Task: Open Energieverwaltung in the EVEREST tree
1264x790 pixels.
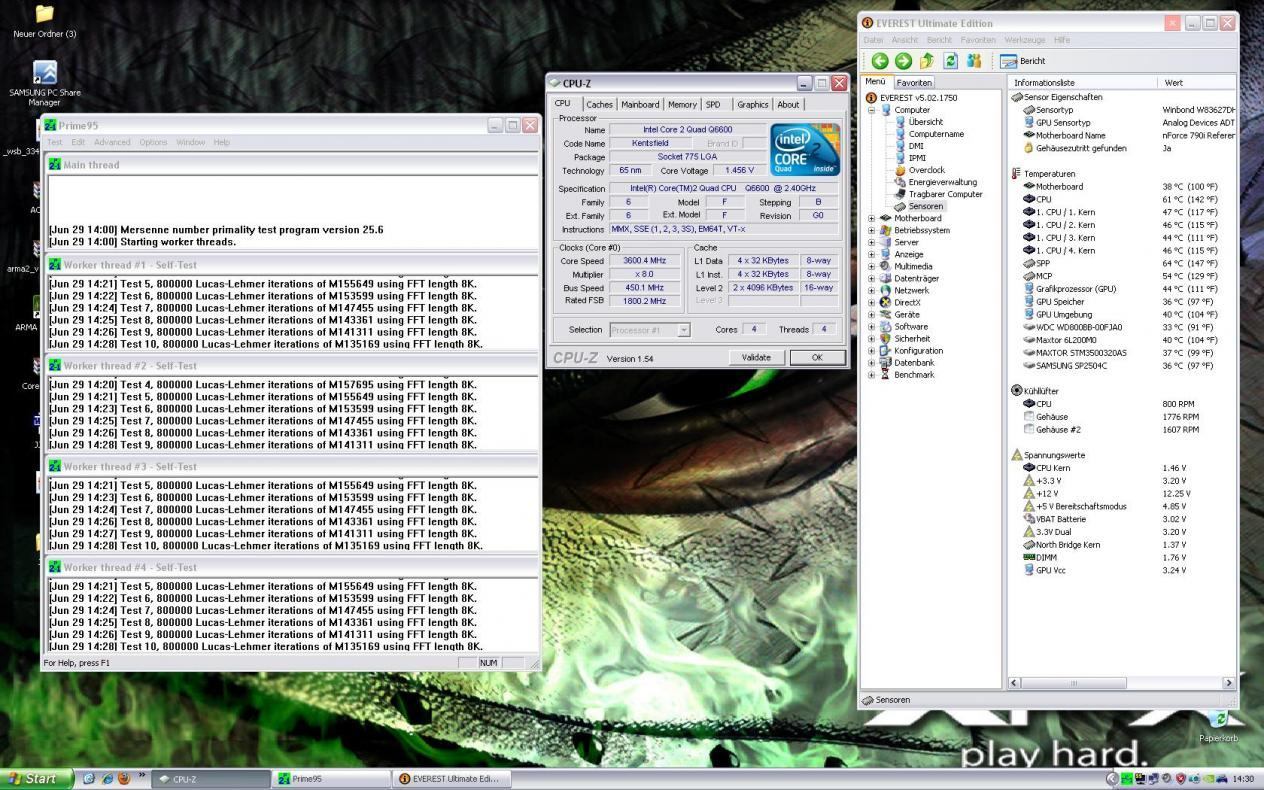Action: click(x=942, y=182)
